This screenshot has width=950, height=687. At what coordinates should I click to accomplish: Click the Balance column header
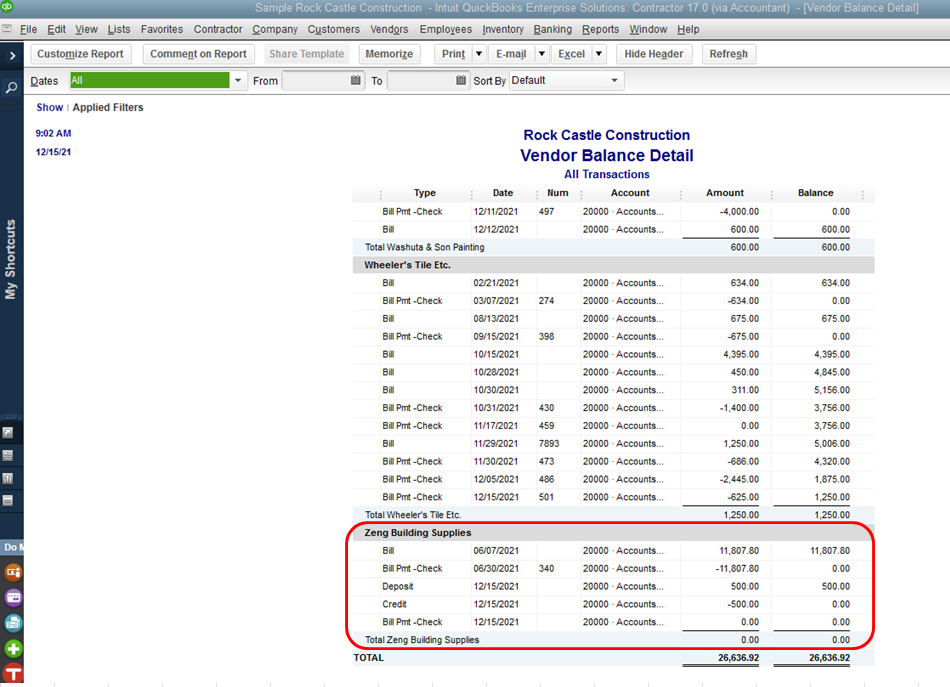(x=815, y=193)
